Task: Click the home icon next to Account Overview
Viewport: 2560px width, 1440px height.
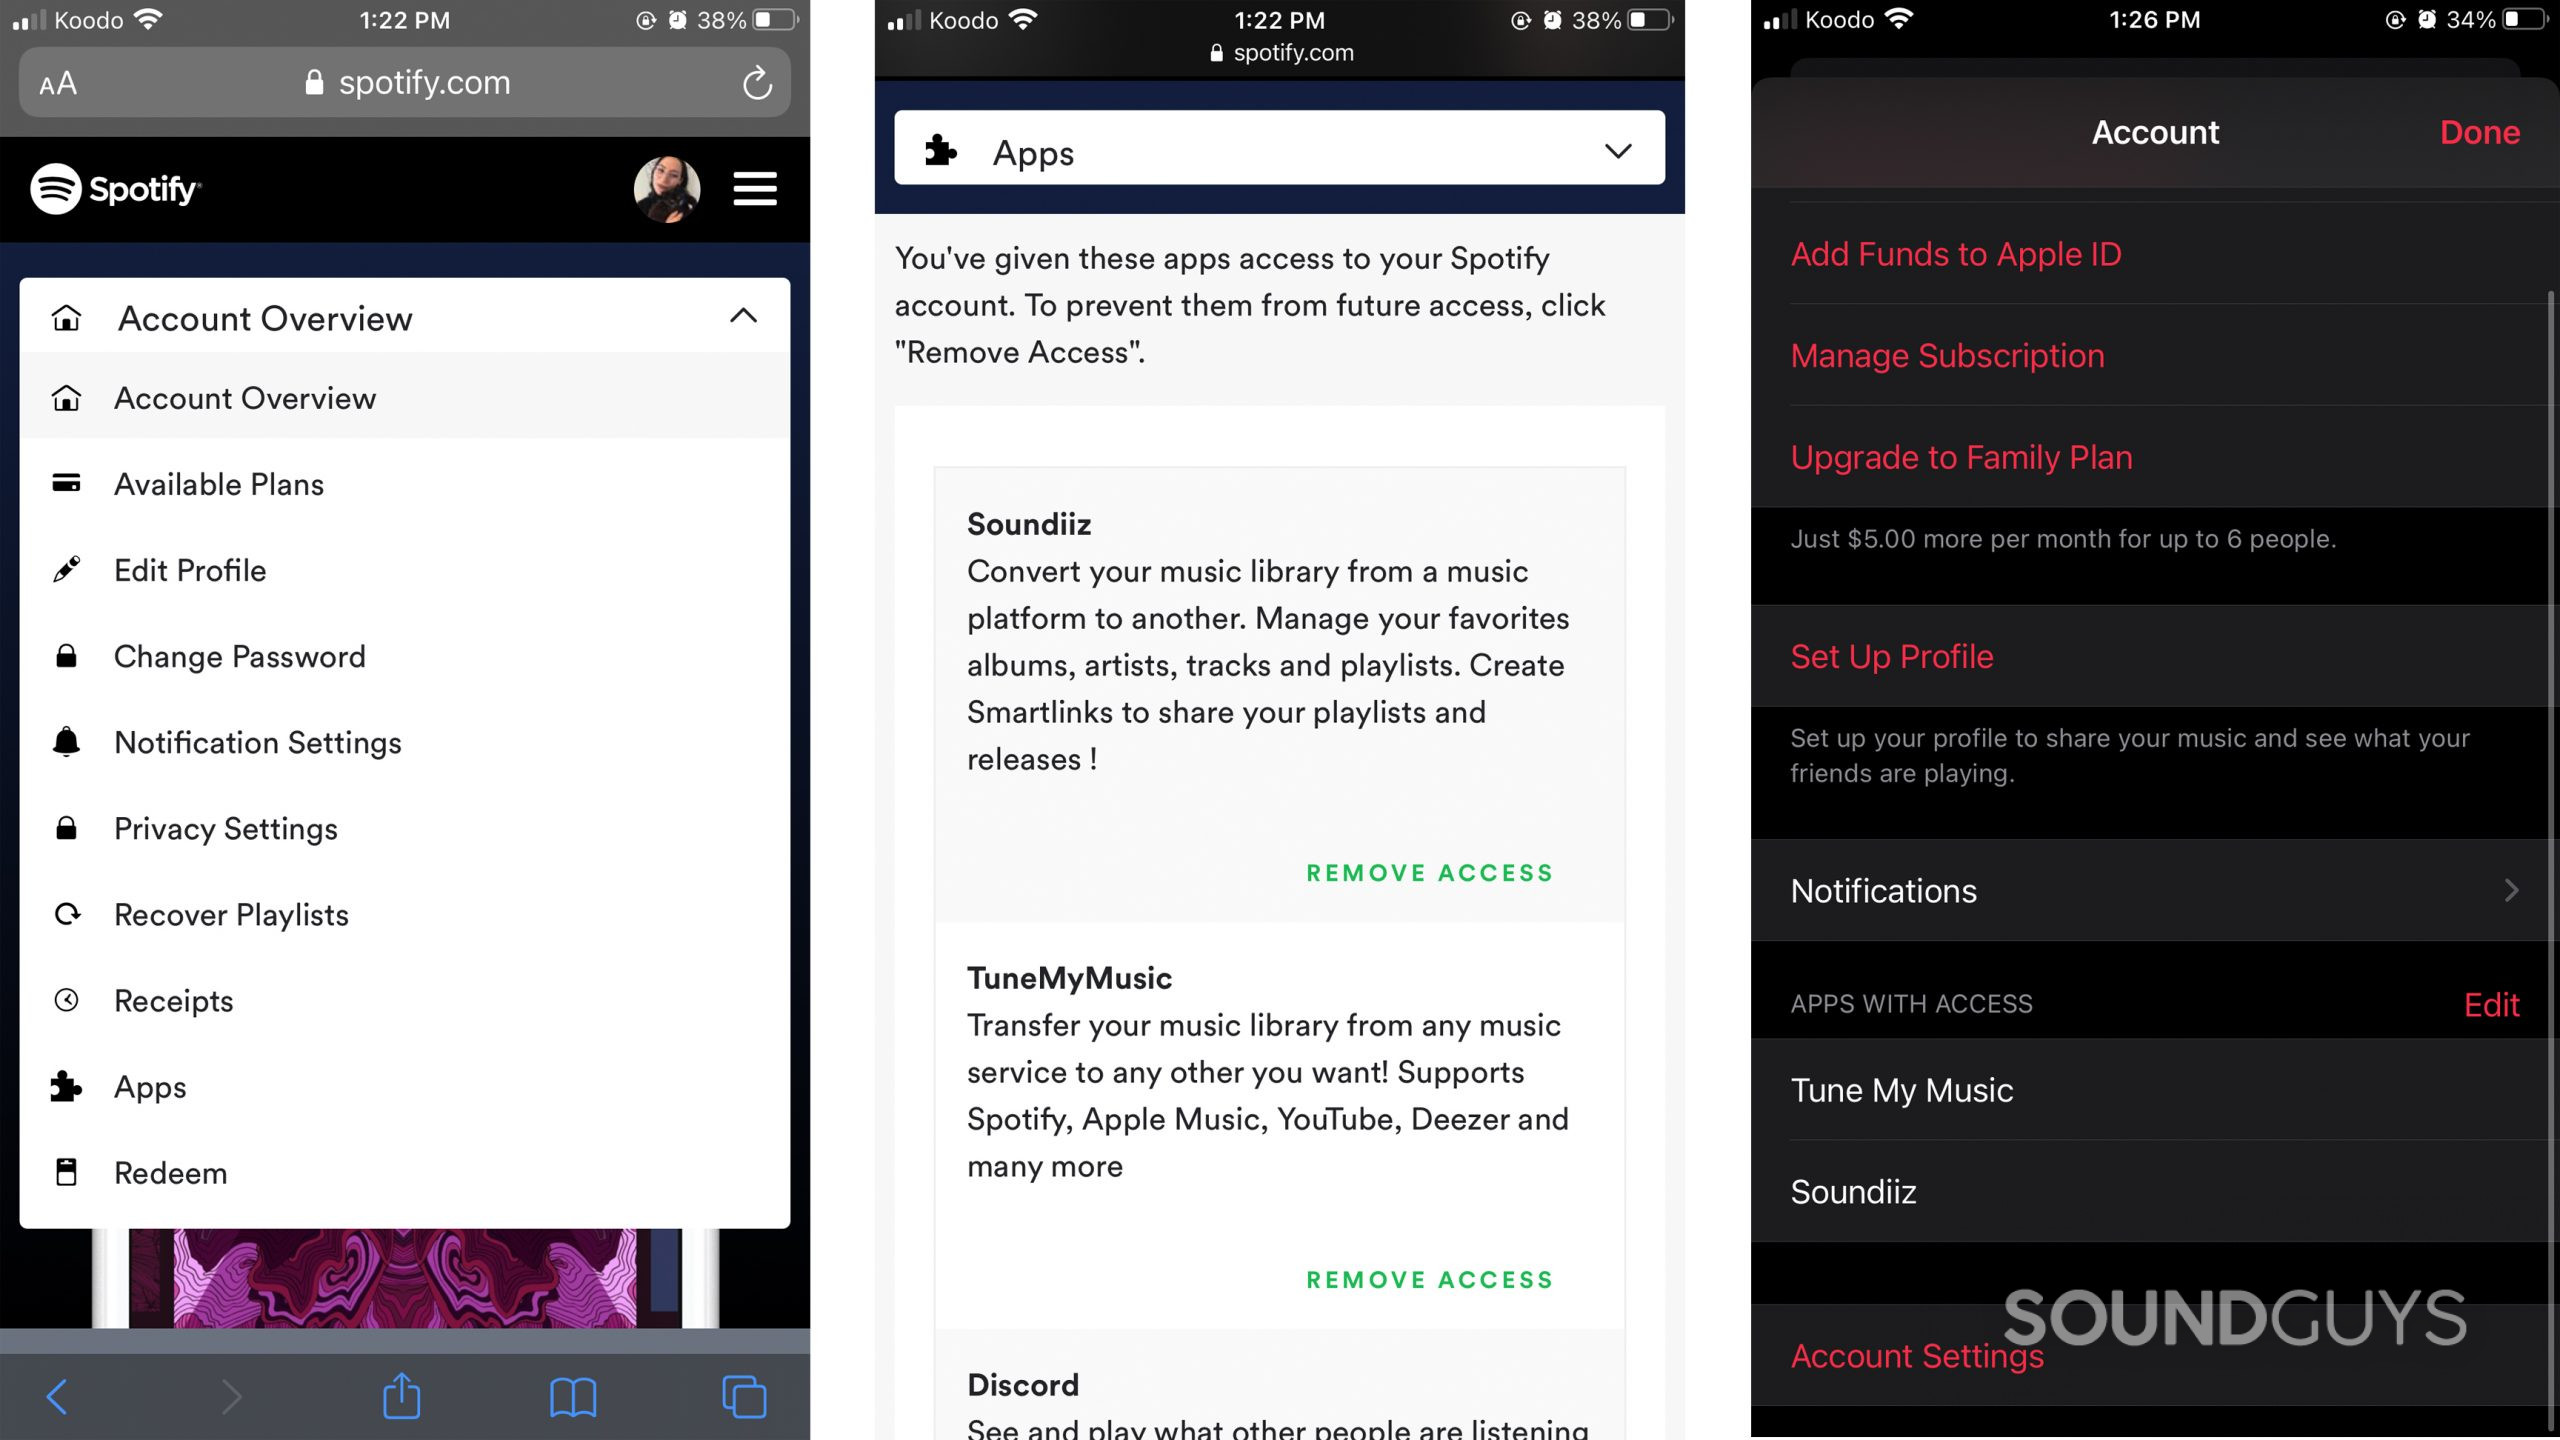Action: pyautogui.click(x=65, y=316)
